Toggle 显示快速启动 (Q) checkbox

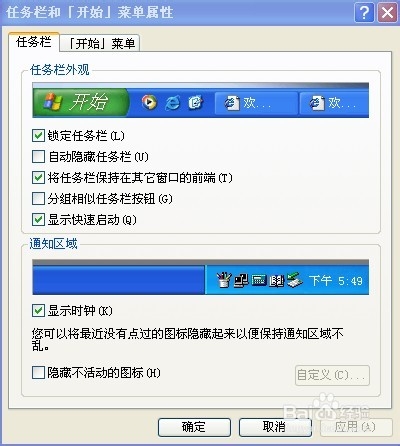(38, 220)
